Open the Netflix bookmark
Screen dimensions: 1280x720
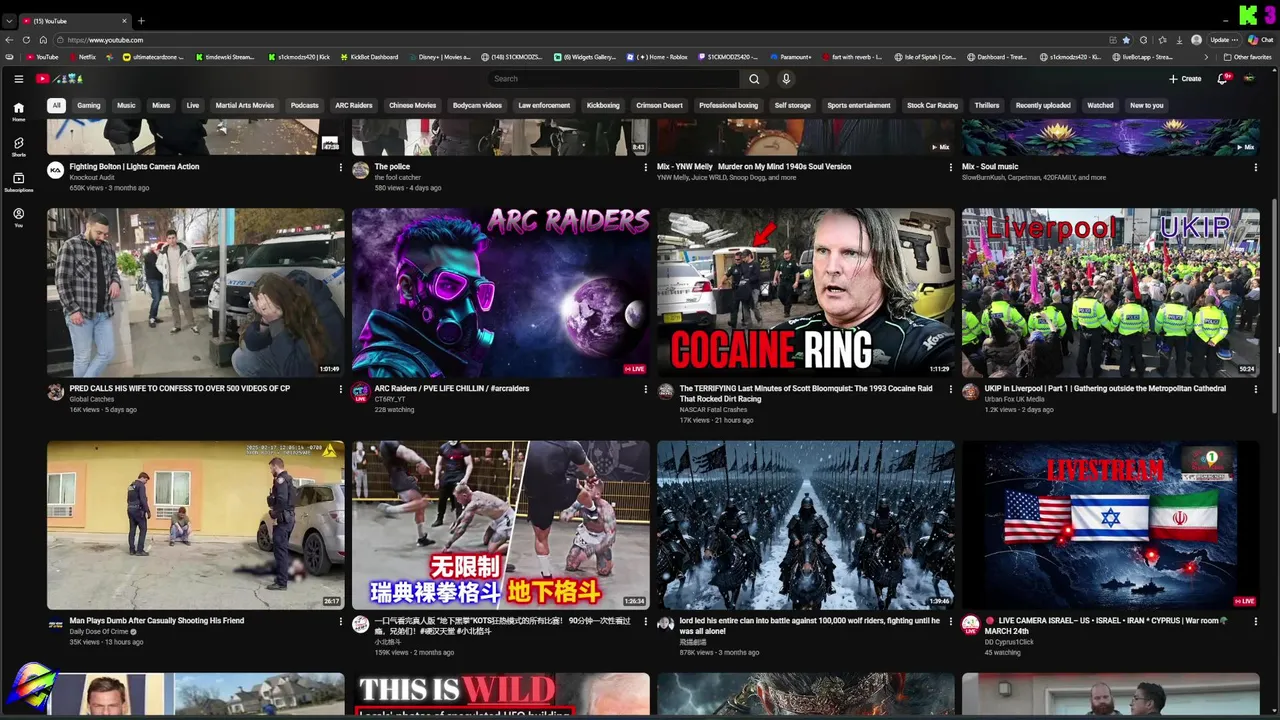click(82, 57)
